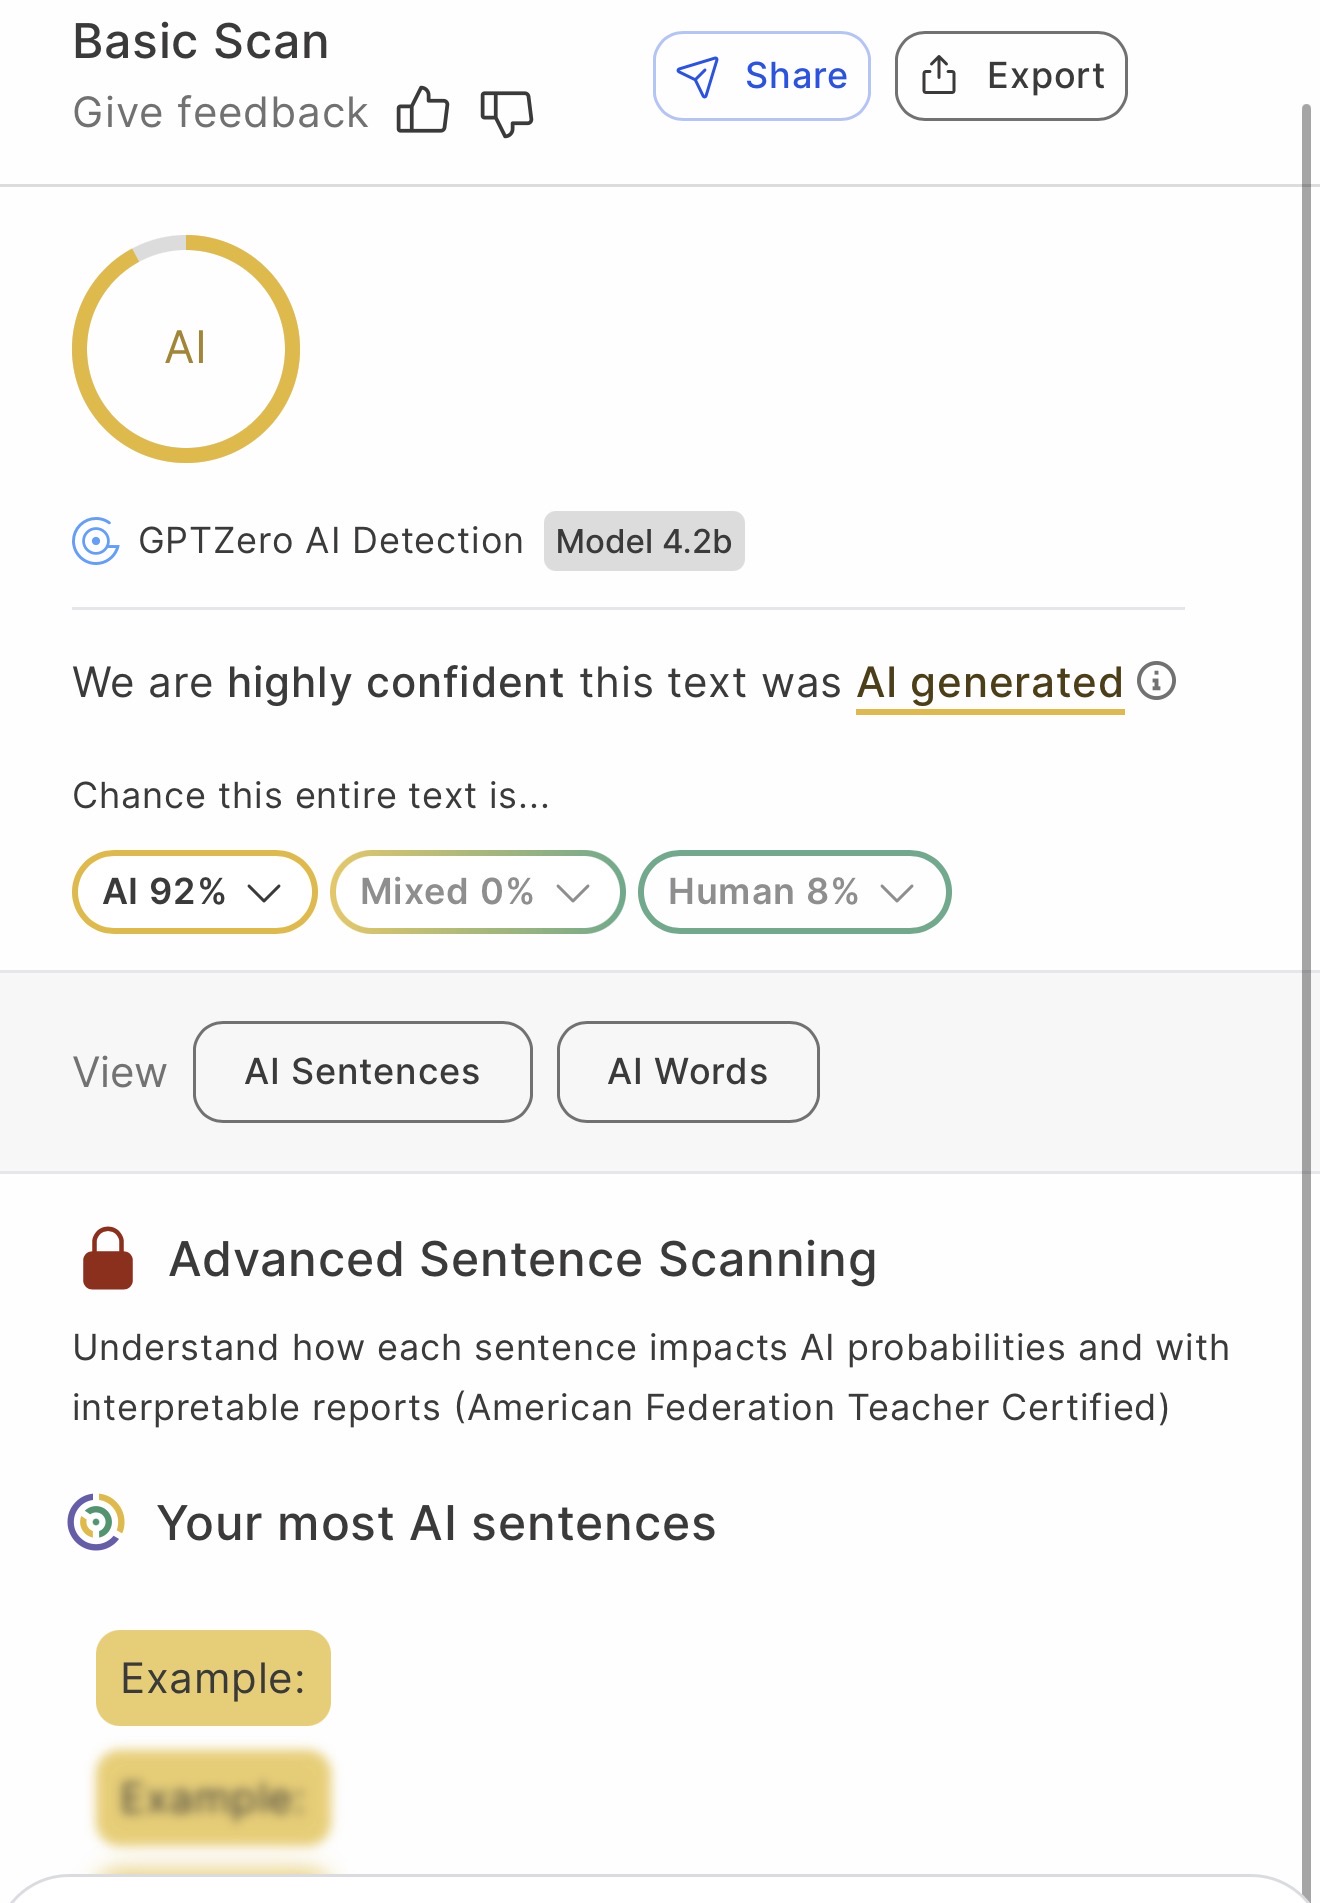Toggle the AI Words view
1320x1903 pixels.
688,1072
